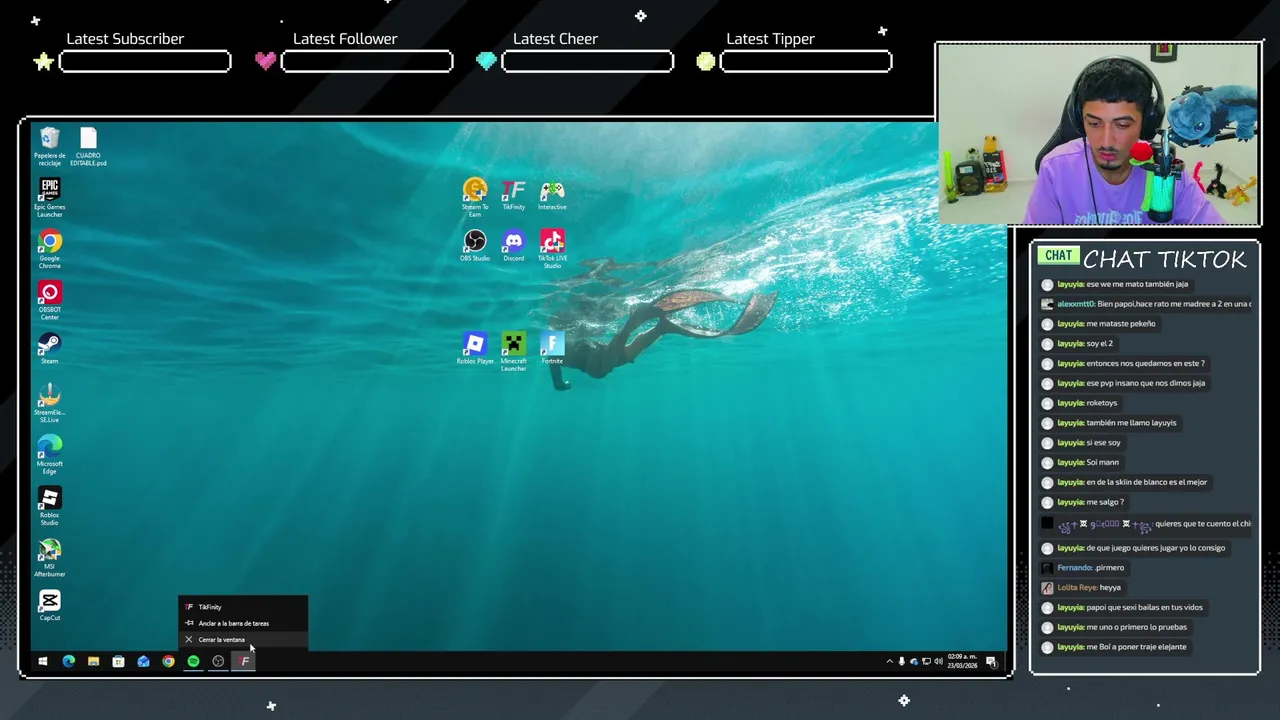Click chat message "de que juego quieres jugar yo lo consigo"

pyautogui.click(x=1155, y=548)
